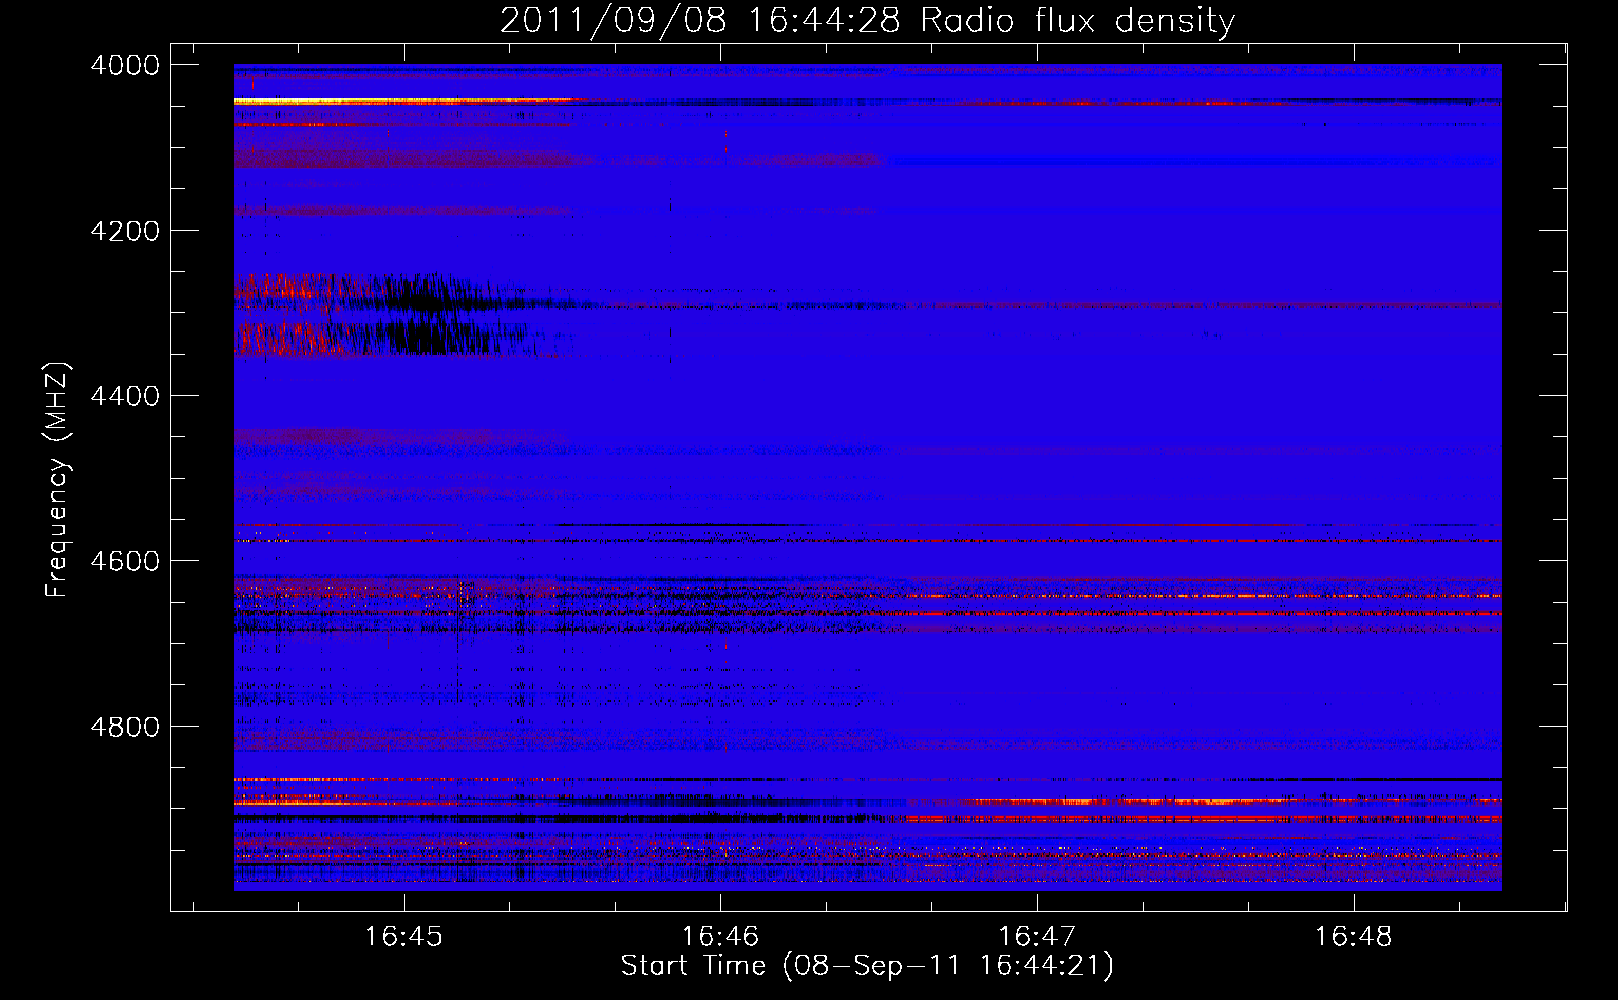The height and width of the screenshot is (1000, 1618).
Task: Select the 4200 frequency tick label
Action: pos(125,231)
